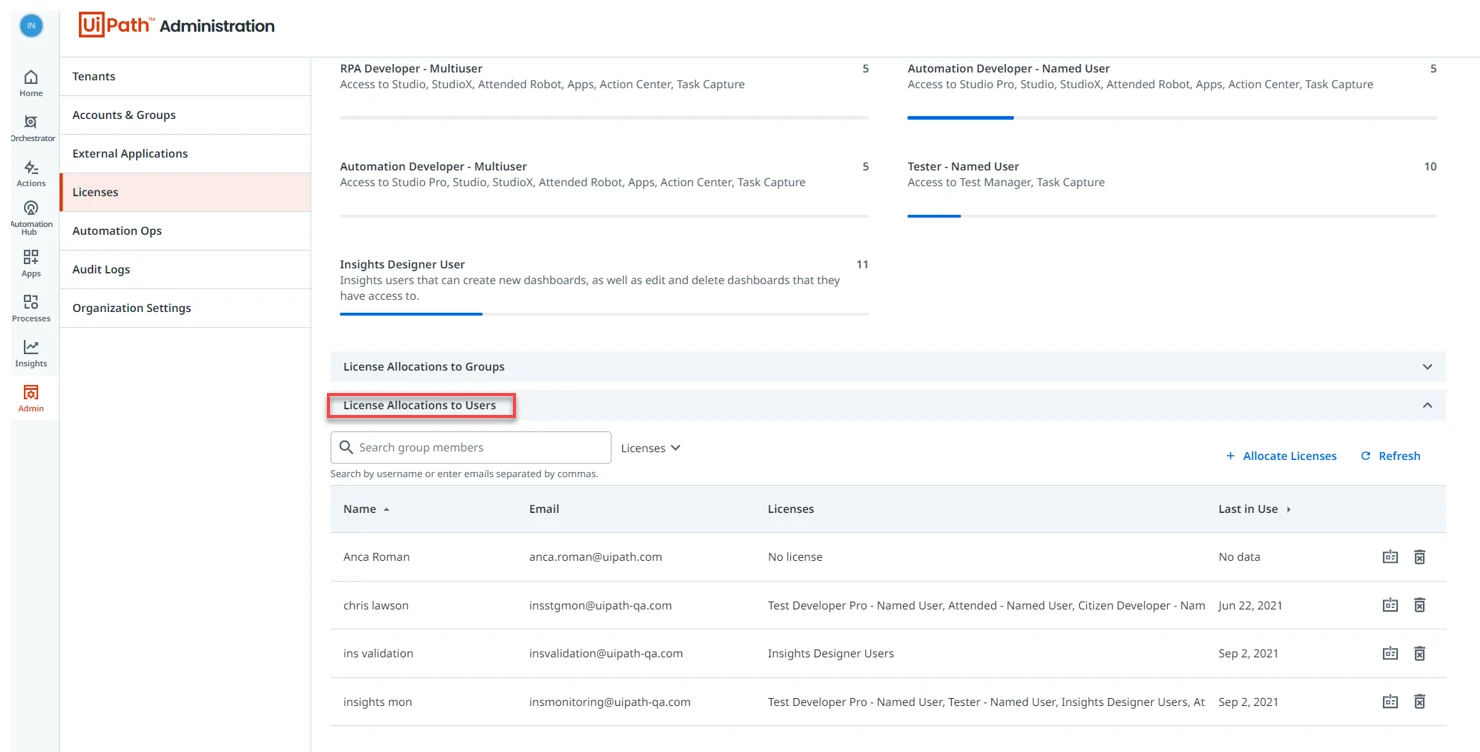Click email insstgmon@uipath-qa.com
This screenshot has height=752, width=1480.
pos(600,605)
